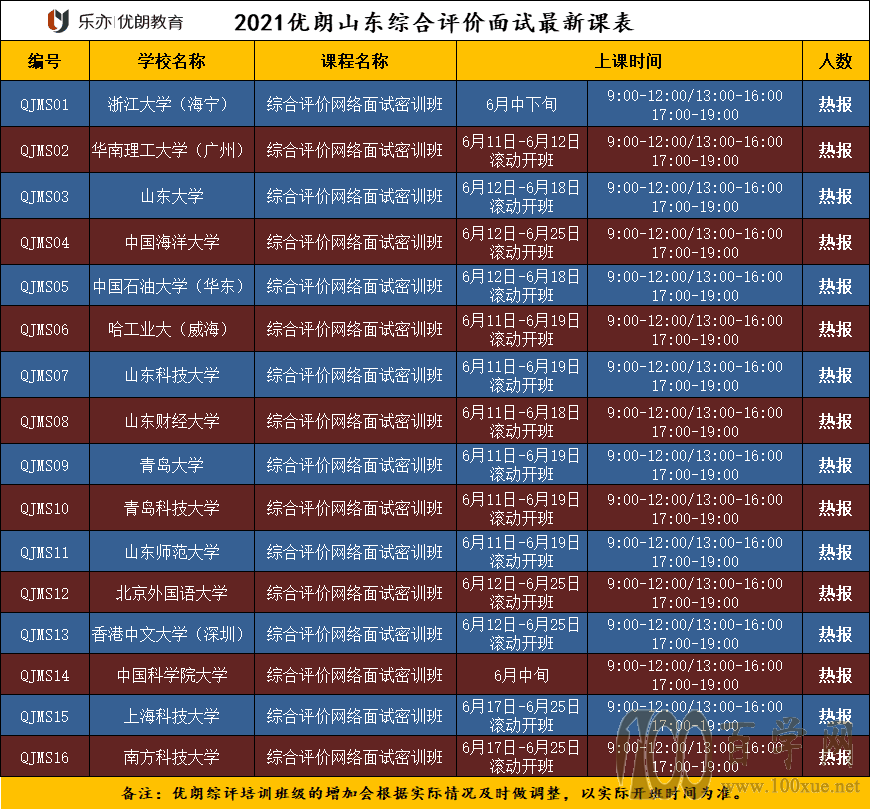This screenshot has height=810, width=871.
Task: Select the QJMS08 code cell
Action: click(44, 422)
